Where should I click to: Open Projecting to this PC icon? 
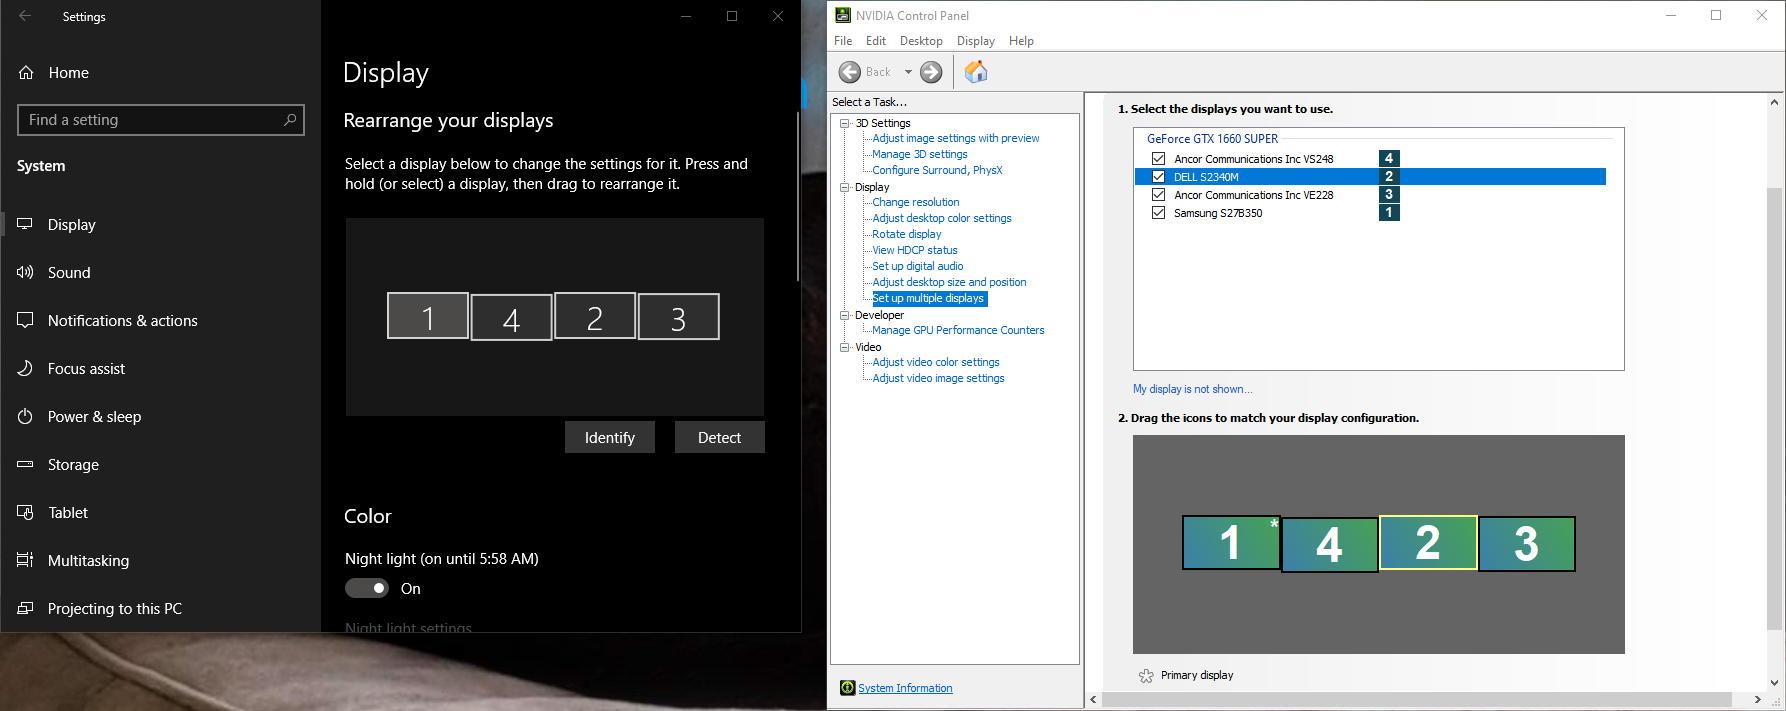point(26,608)
